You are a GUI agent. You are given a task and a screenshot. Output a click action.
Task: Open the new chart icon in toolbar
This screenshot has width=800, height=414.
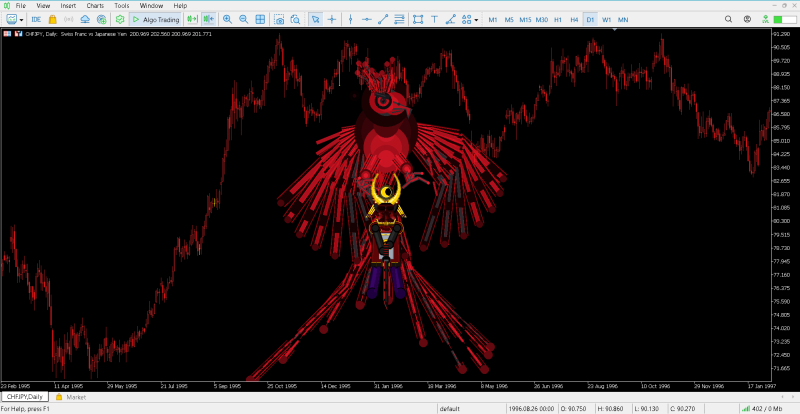tap(11, 19)
